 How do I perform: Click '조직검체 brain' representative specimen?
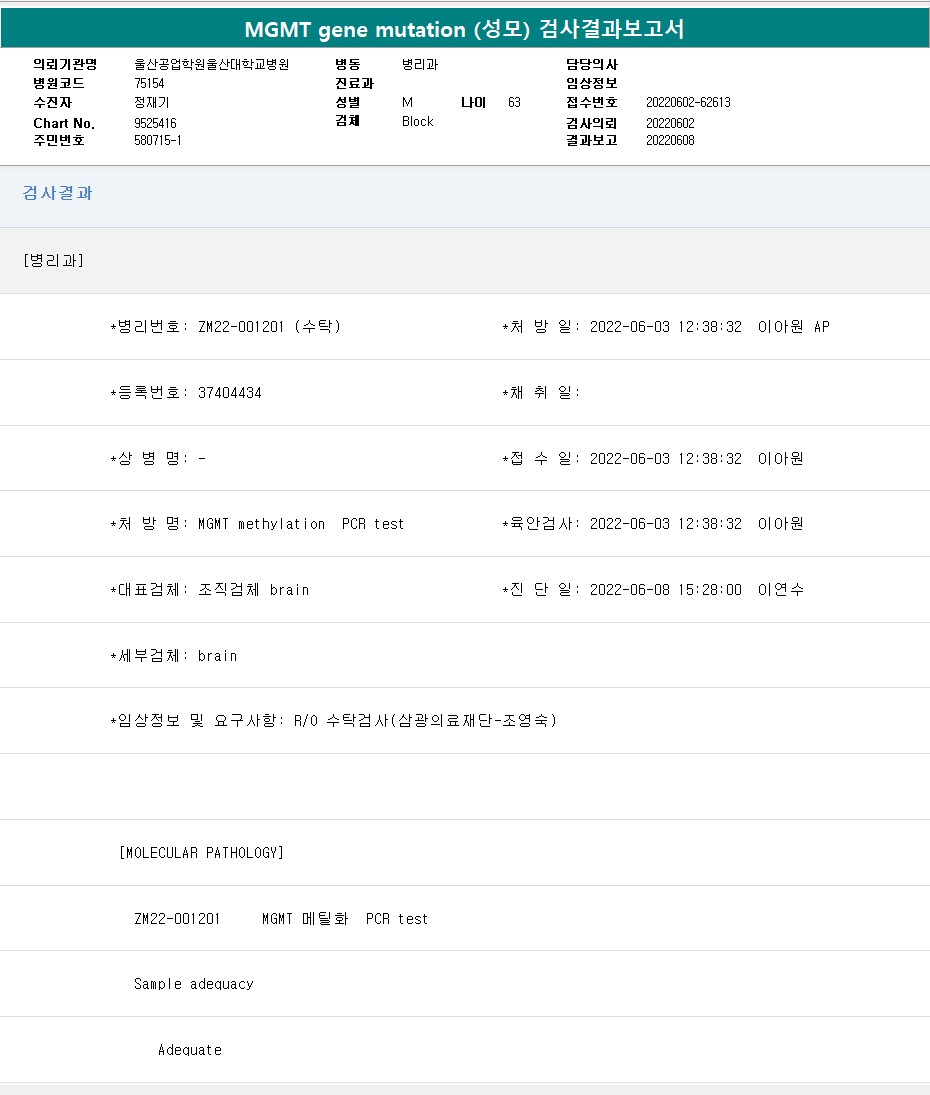(x=253, y=589)
